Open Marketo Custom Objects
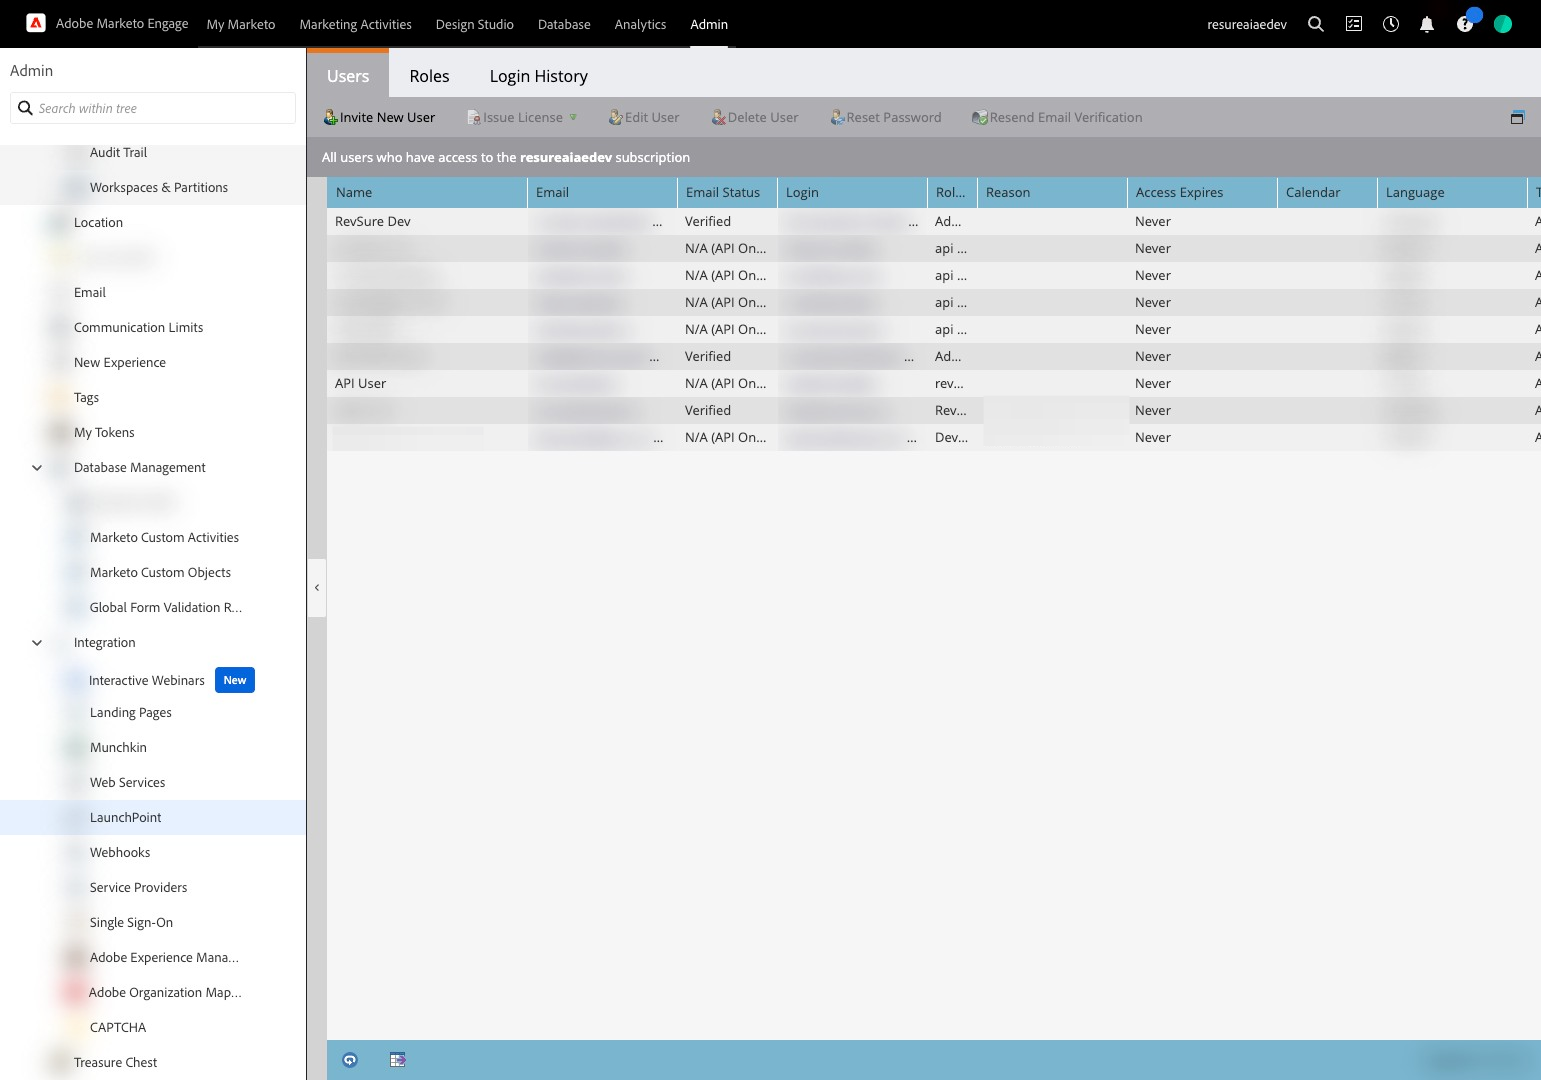Image resolution: width=1541 pixels, height=1080 pixels. (160, 572)
